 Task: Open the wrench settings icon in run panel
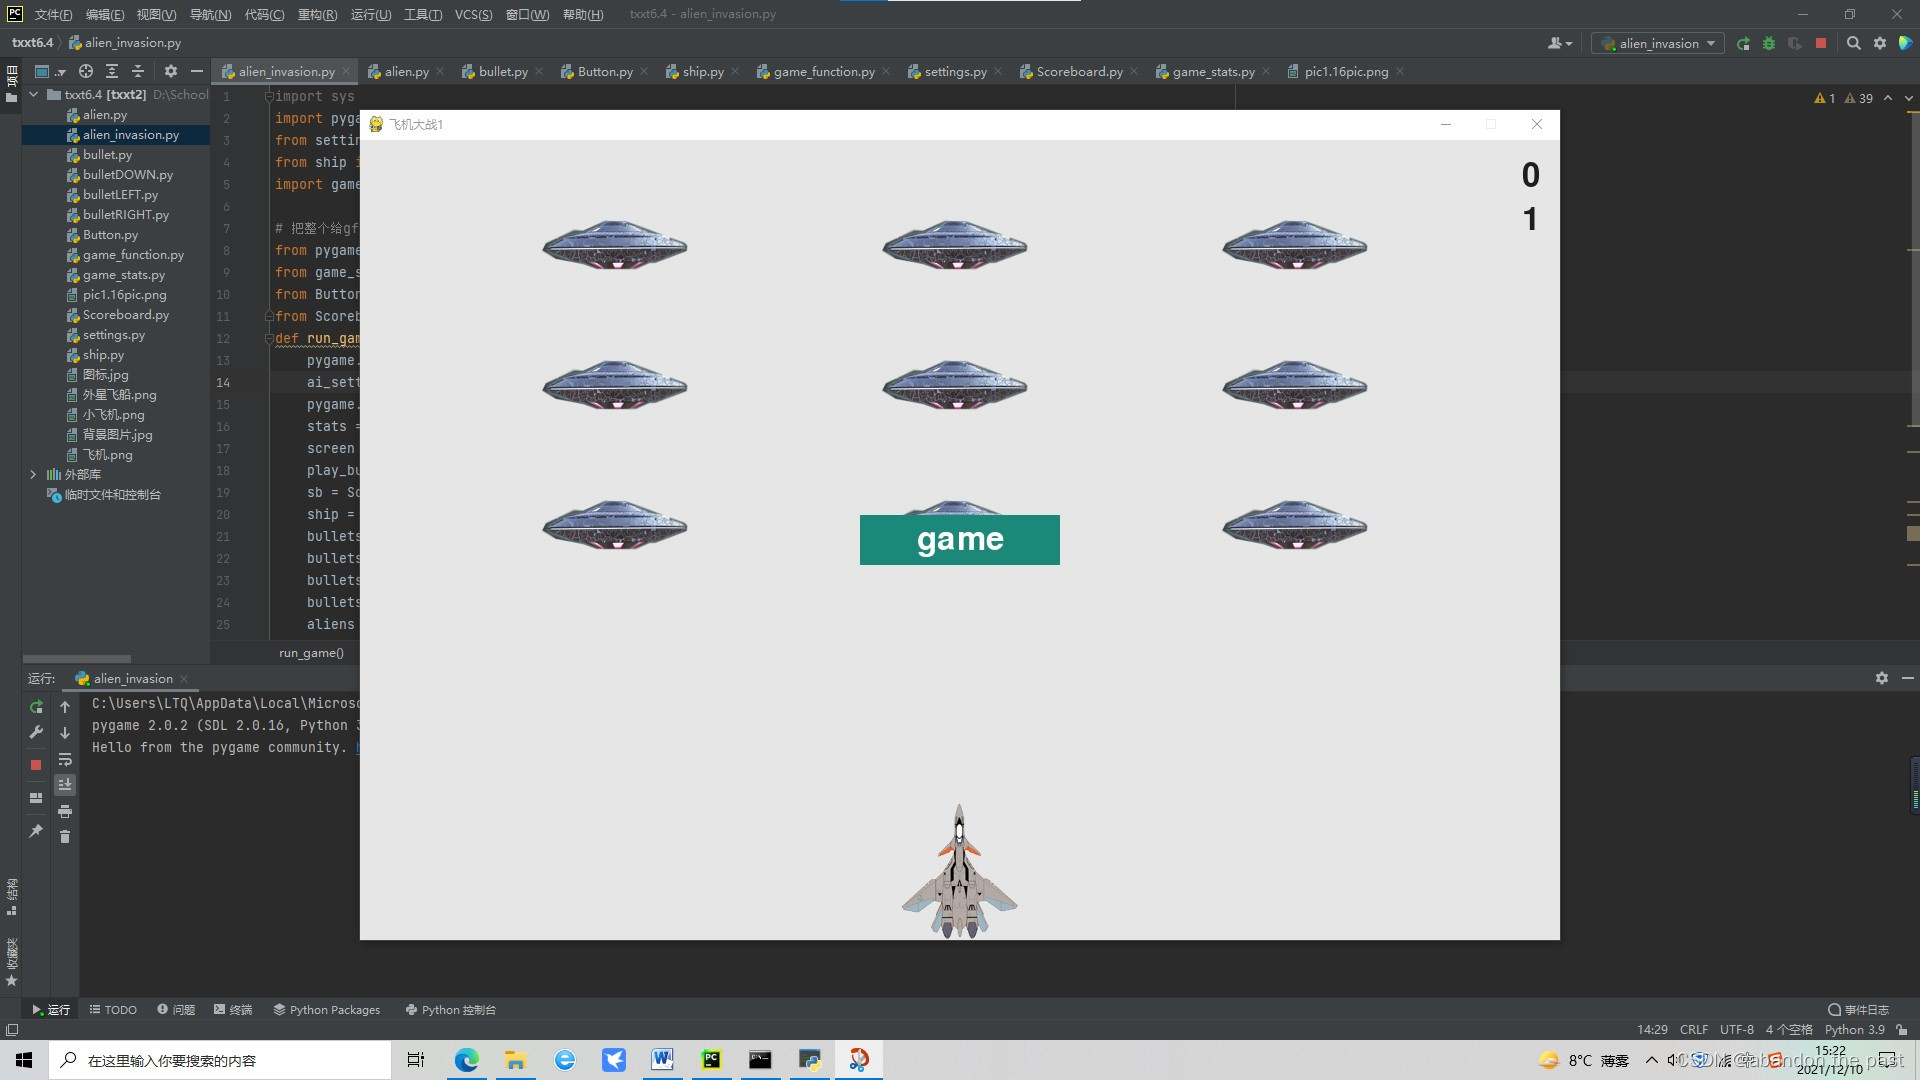(36, 733)
